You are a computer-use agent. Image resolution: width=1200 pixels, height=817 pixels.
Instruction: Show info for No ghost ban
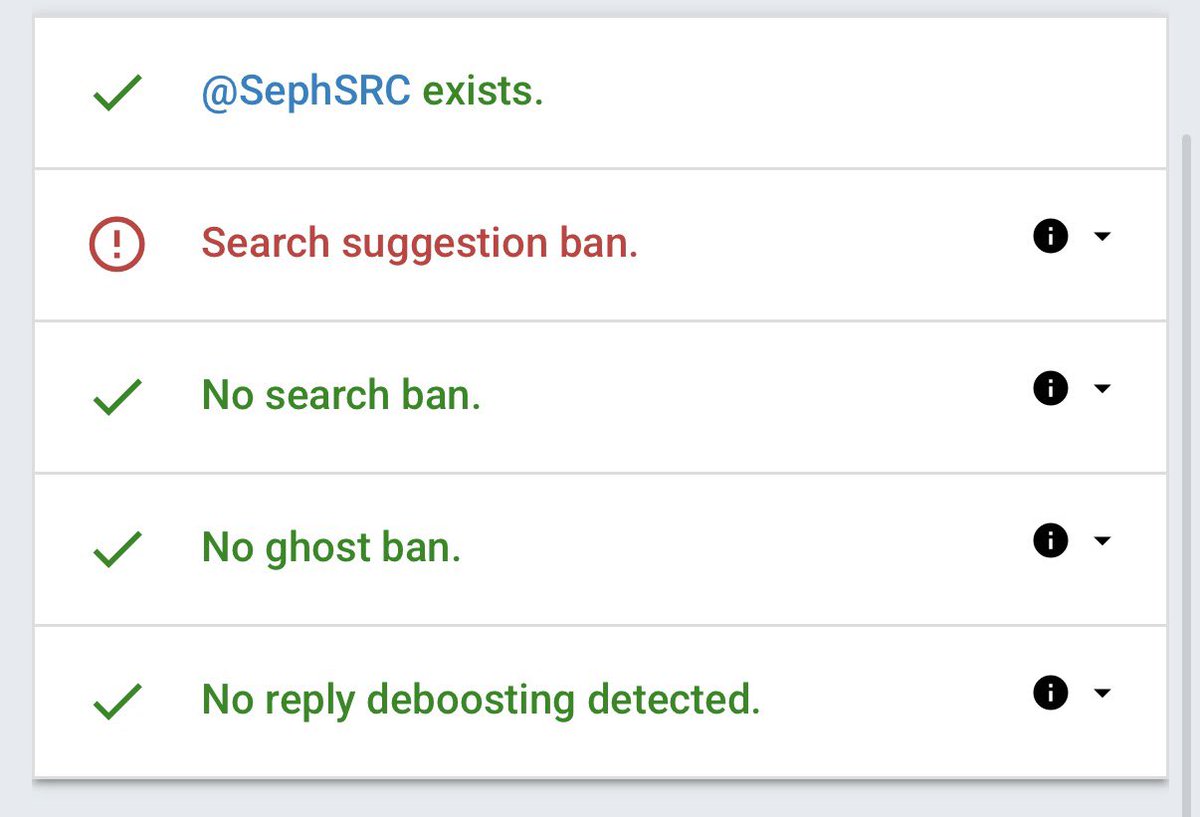tap(1050, 541)
